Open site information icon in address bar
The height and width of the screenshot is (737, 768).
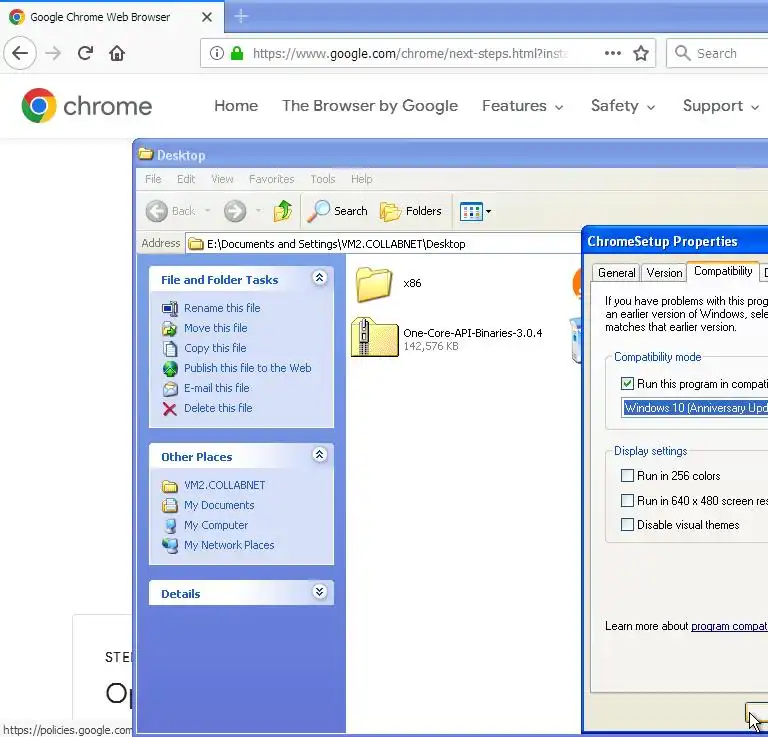click(x=216, y=53)
